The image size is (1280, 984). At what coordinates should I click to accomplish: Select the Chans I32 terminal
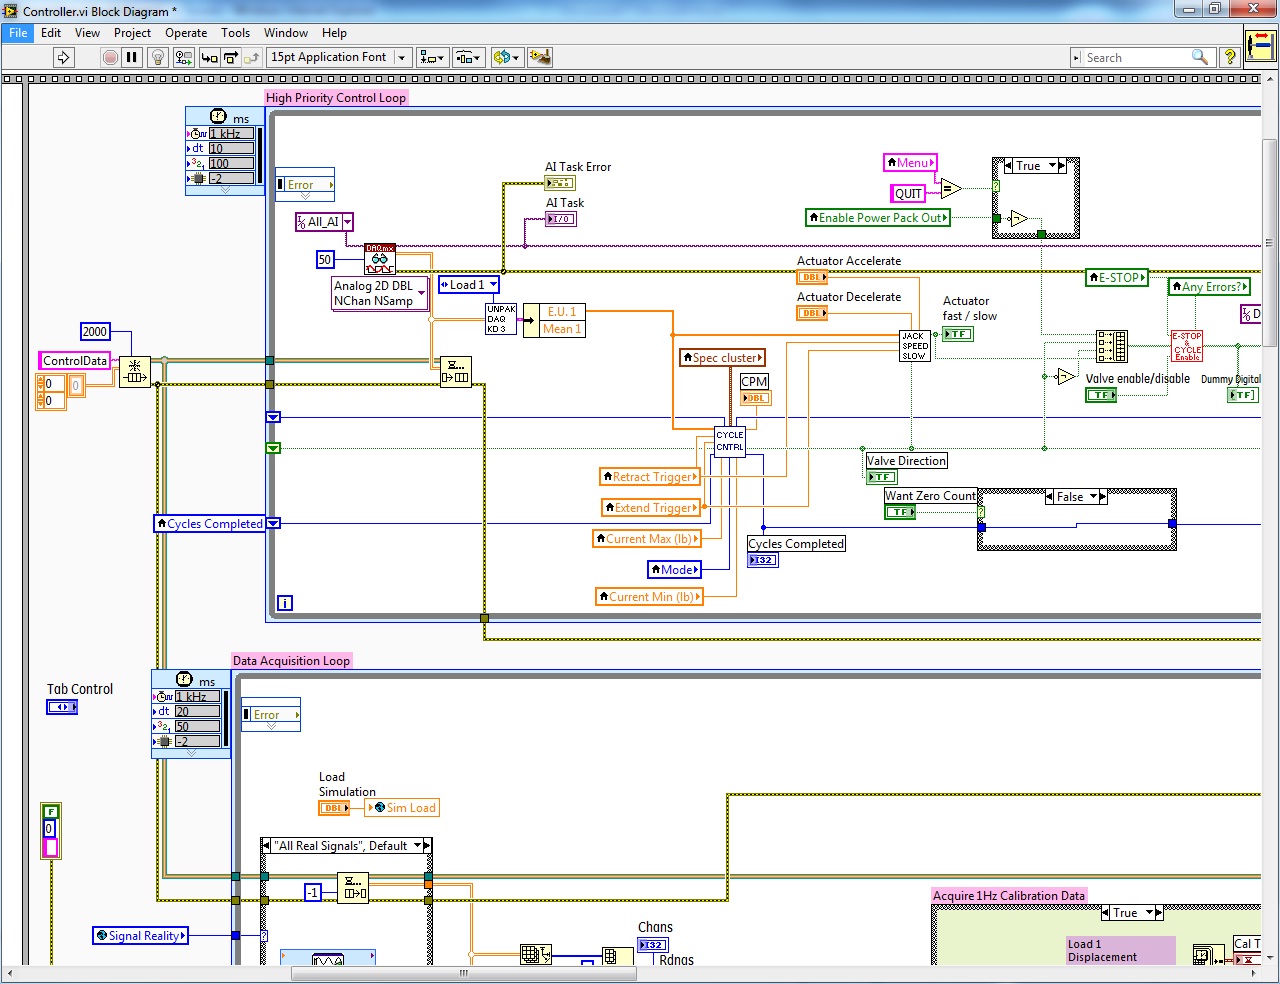(653, 944)
